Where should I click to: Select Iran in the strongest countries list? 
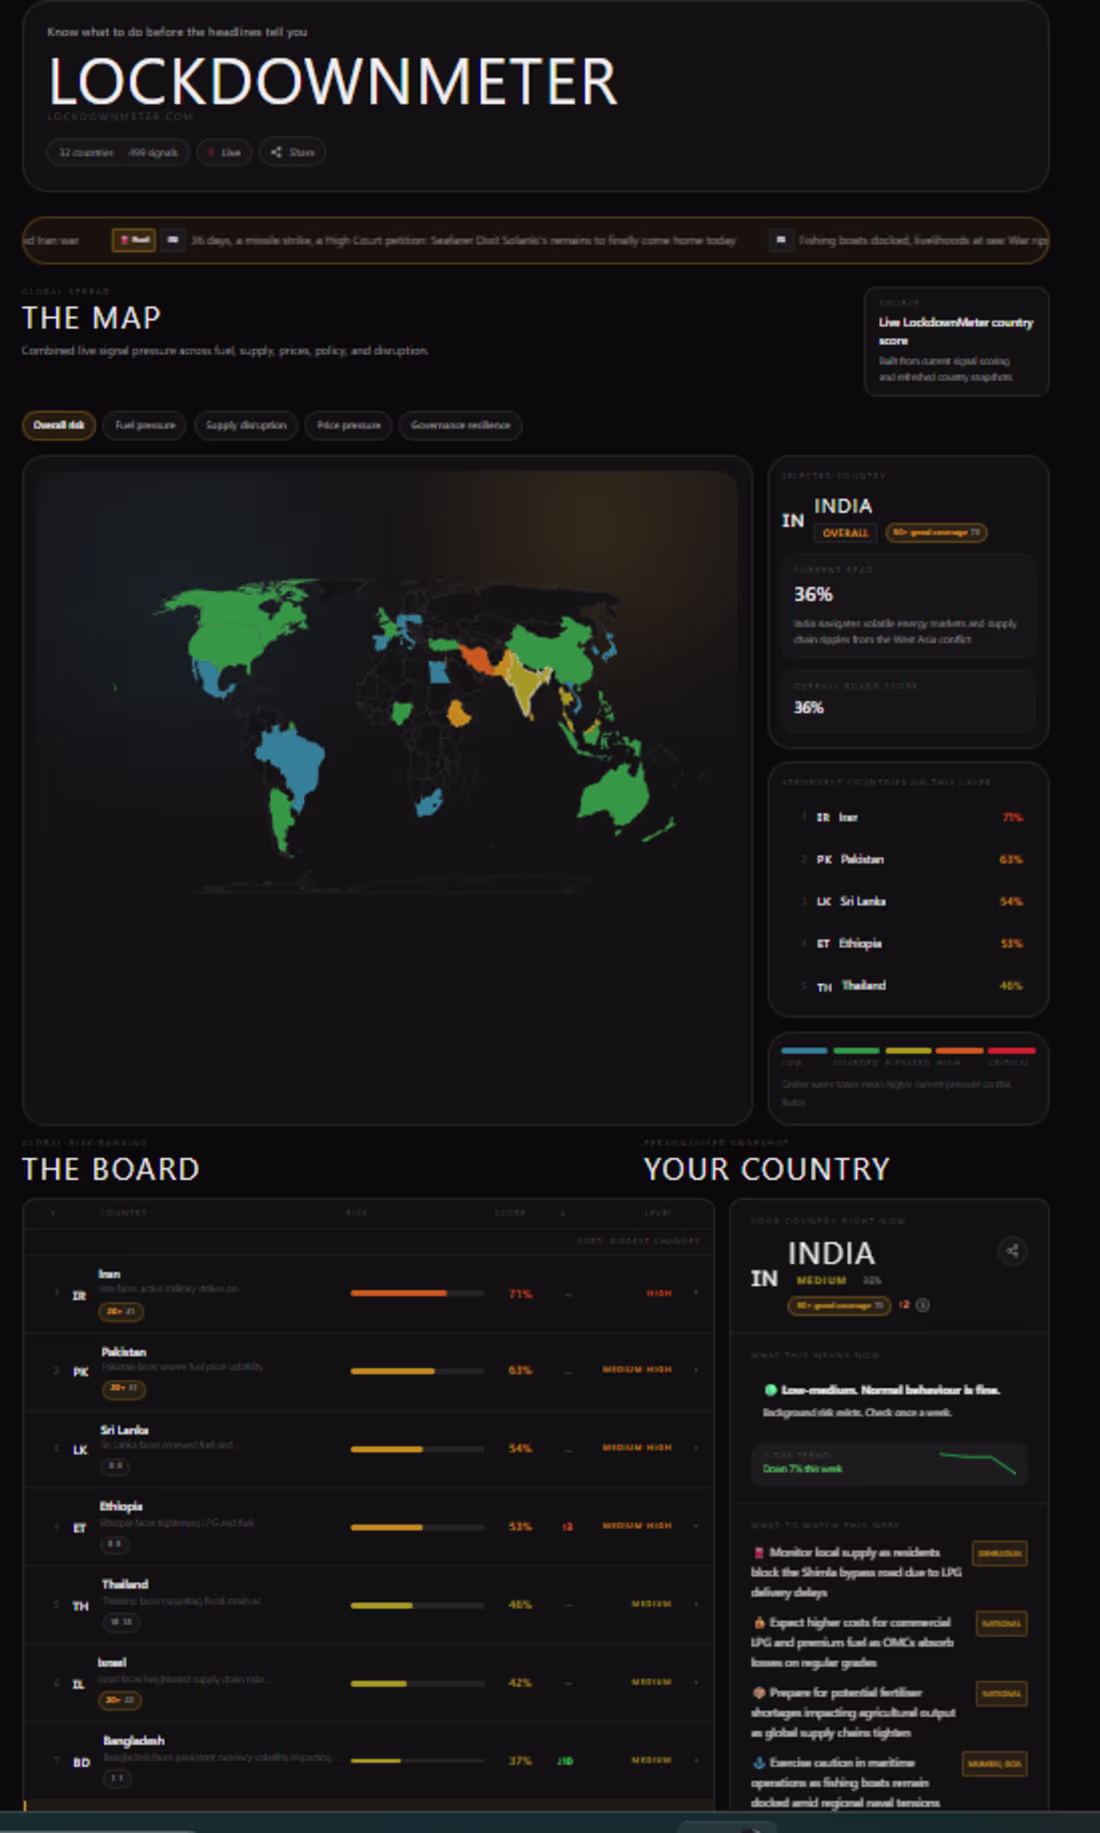908,817
